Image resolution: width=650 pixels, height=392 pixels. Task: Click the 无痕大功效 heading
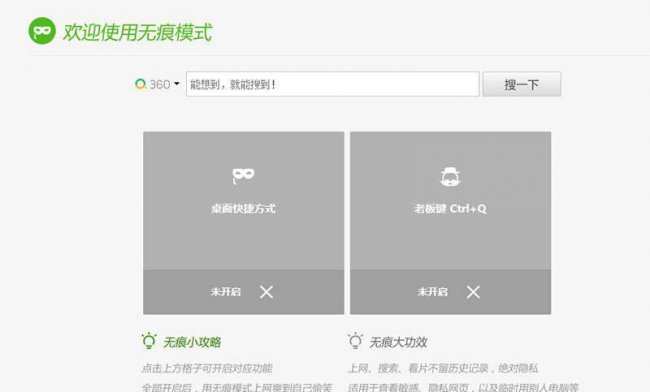pyautogui.click(x=398, y=342)
